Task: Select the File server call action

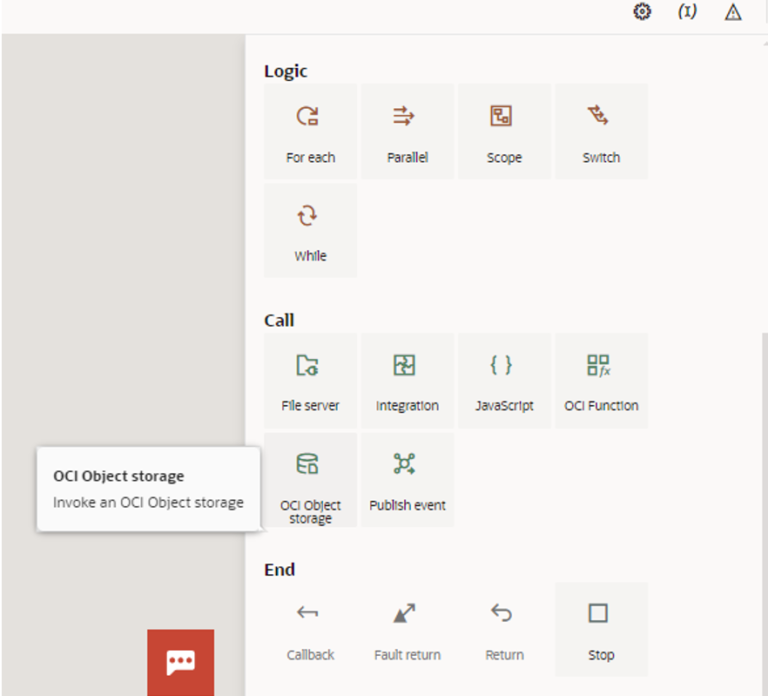Action: tap(310, 380)
